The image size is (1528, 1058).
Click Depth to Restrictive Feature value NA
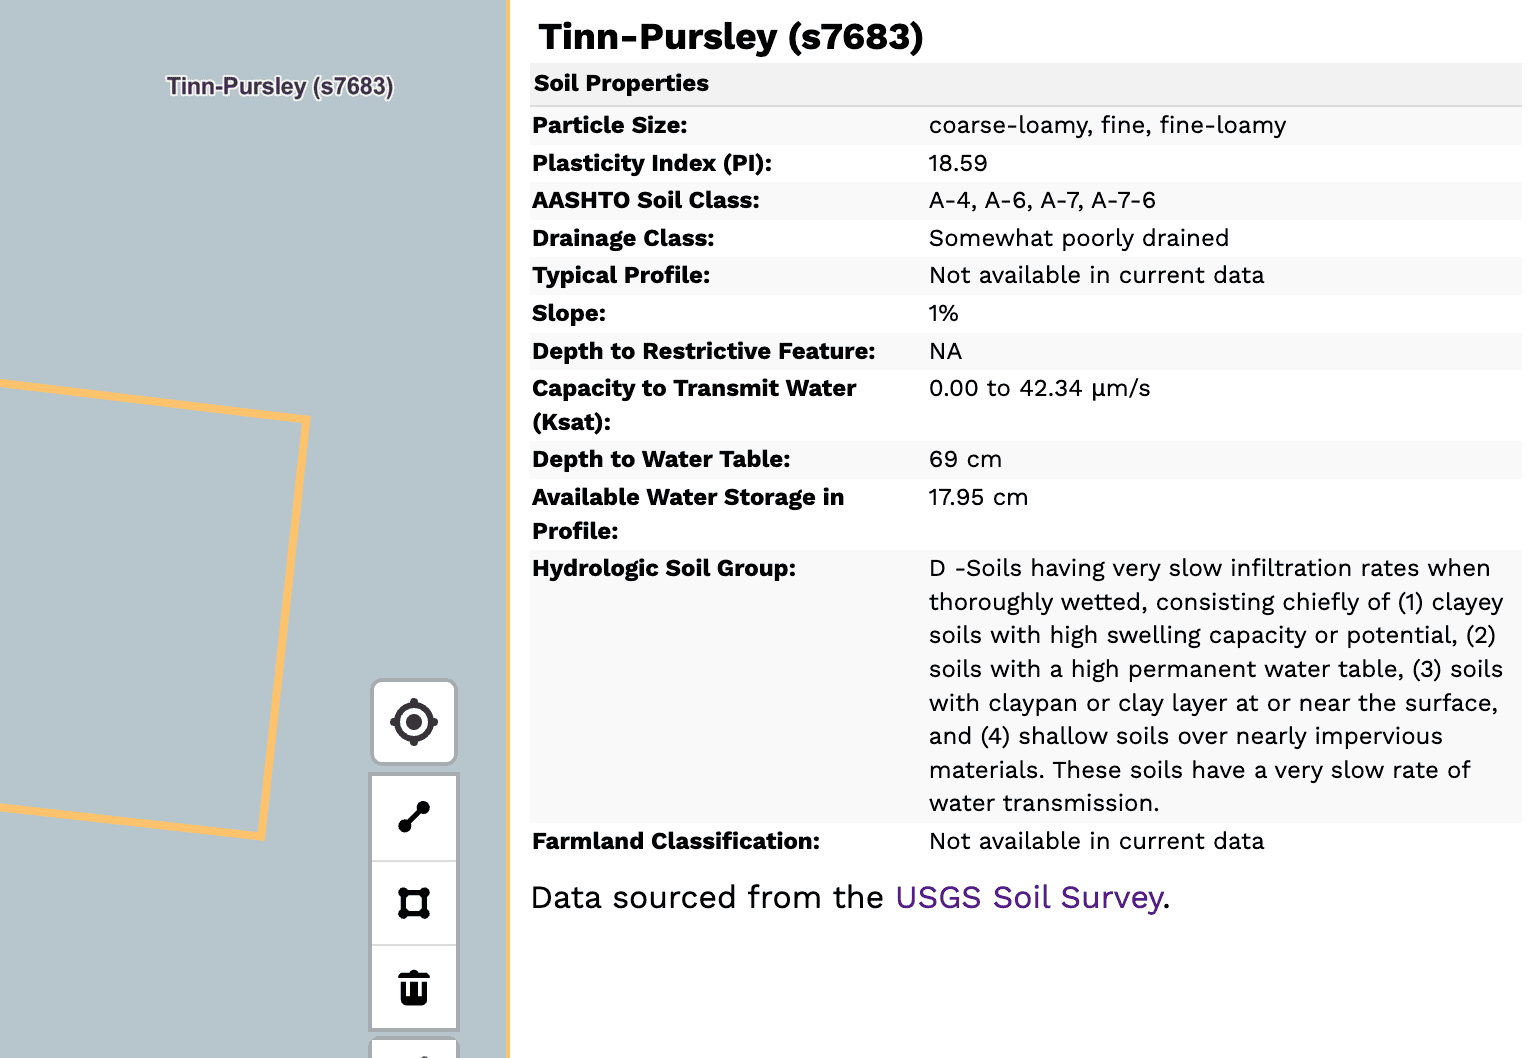(945, 351)
